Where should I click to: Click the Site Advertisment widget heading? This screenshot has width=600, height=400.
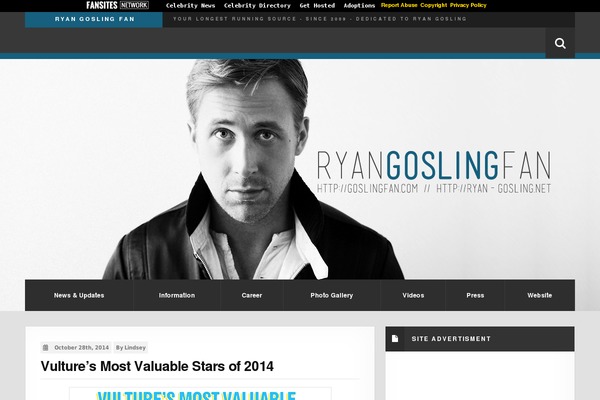point(451,339)
